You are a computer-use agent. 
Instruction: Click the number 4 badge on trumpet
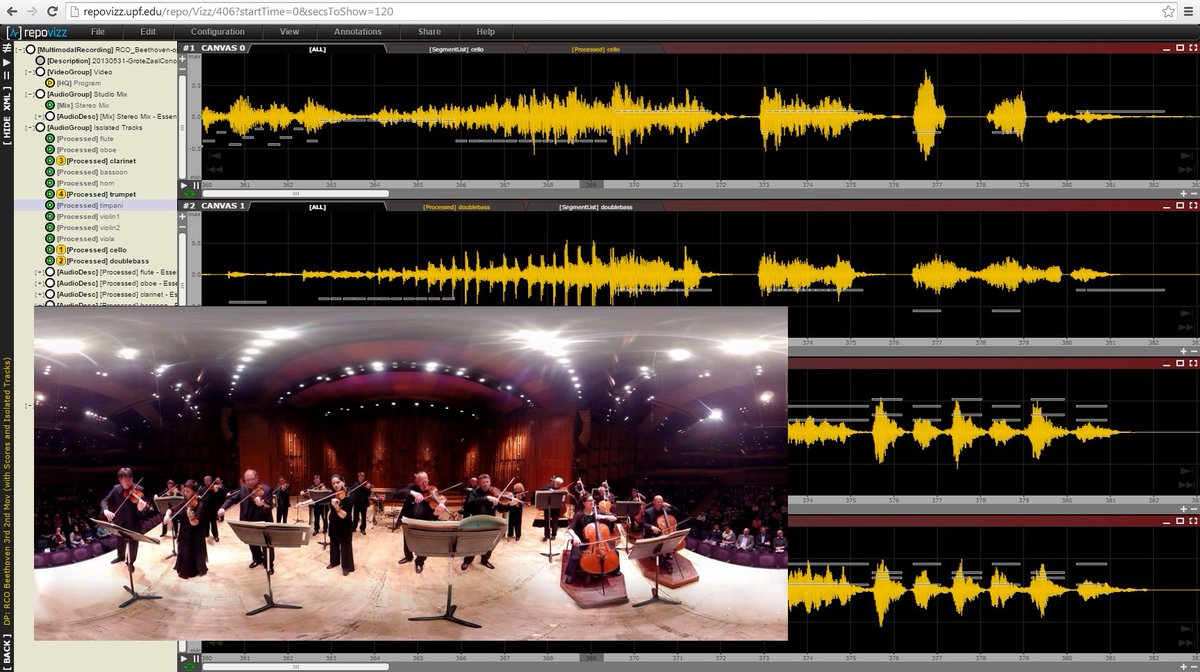tap(61, 194)
